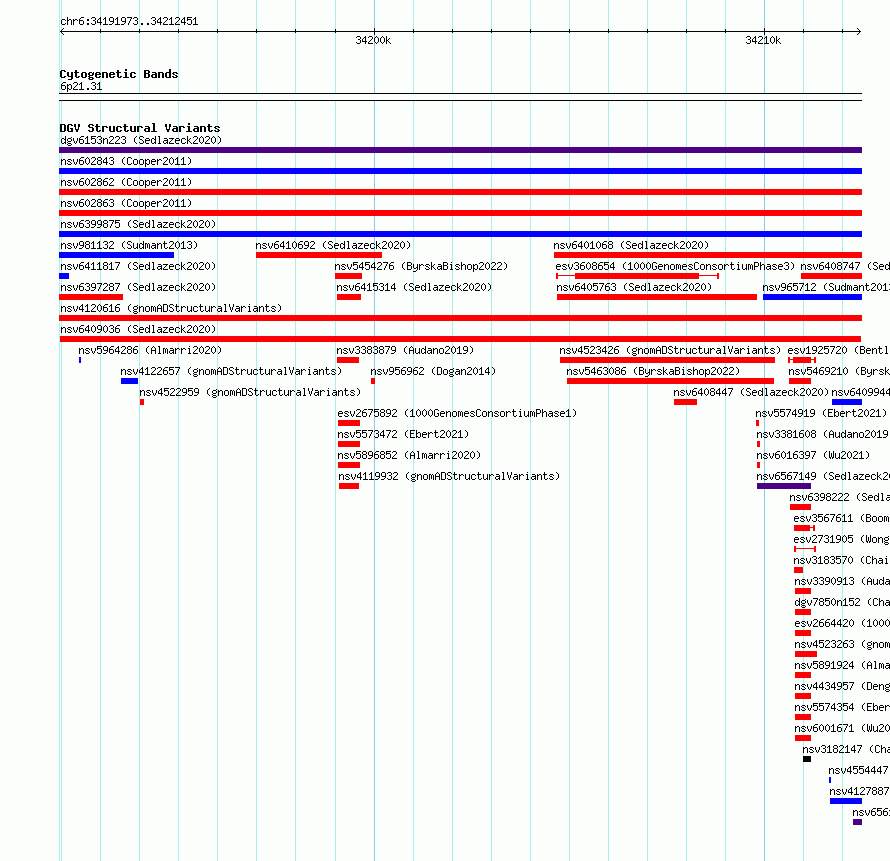The height and width of the screenshot is (861, 890).
Task: Click the nsv6408747 variant label
Action: coord(845,266)
